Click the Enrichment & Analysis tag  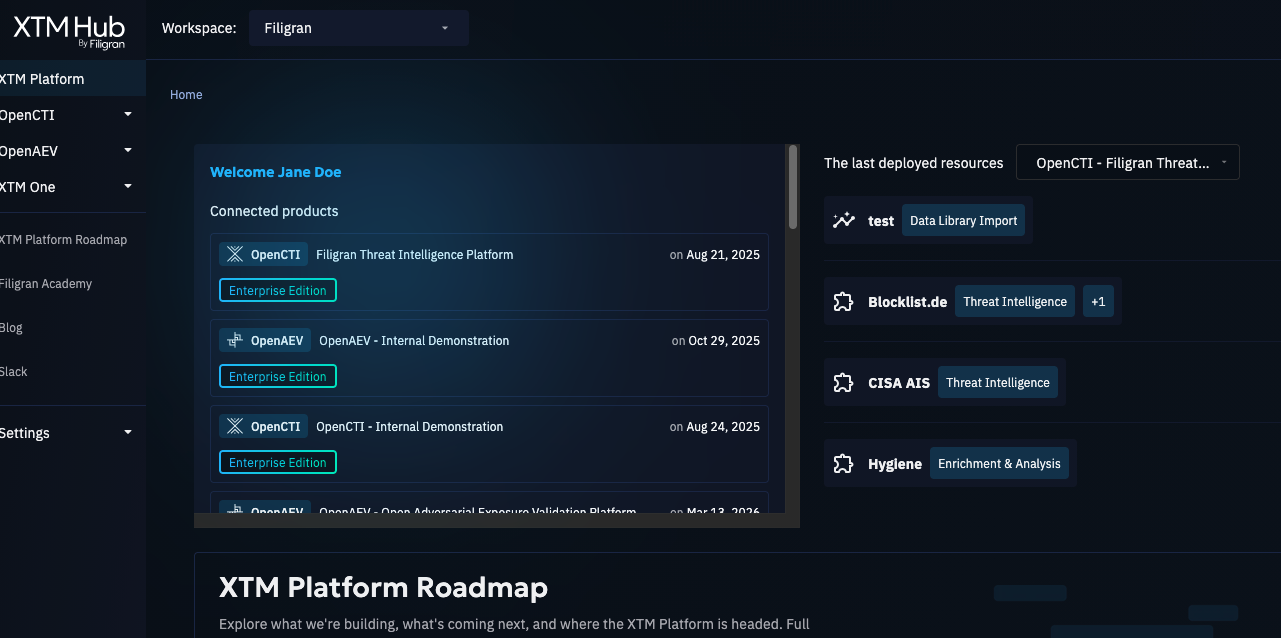click(999, 464)
